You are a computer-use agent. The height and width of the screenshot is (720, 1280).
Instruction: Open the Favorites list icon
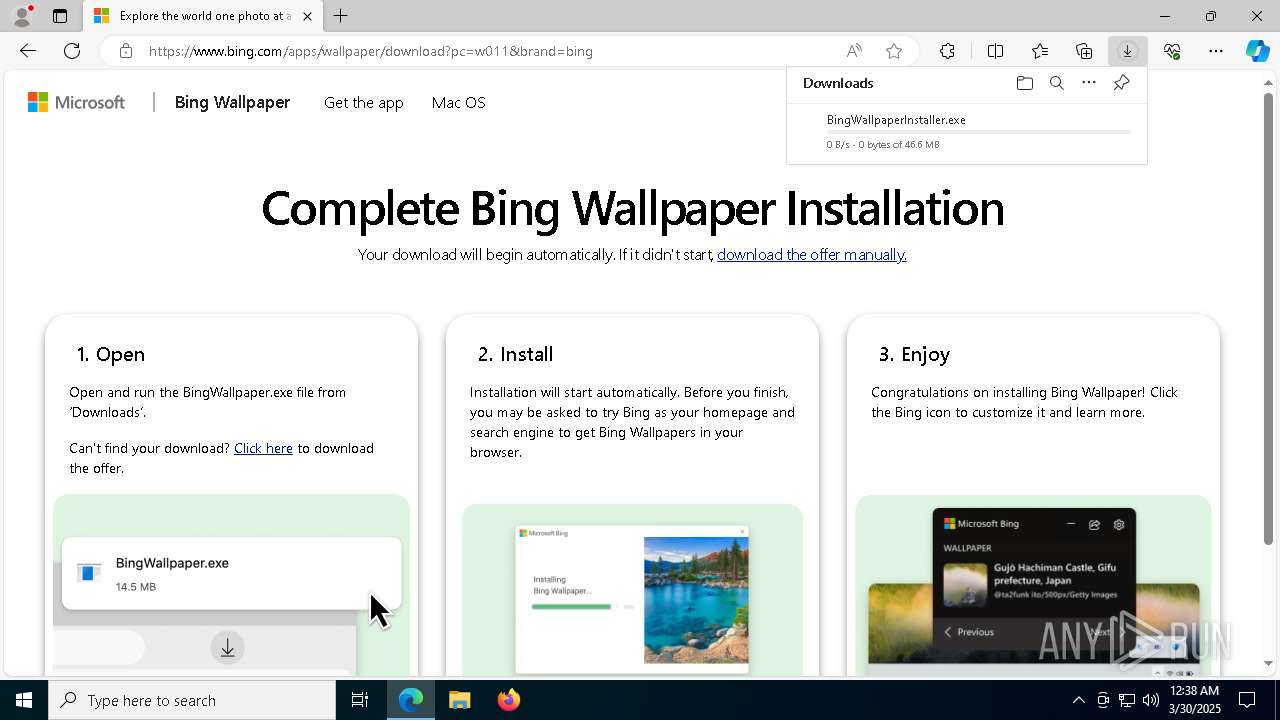point(1040,51)
